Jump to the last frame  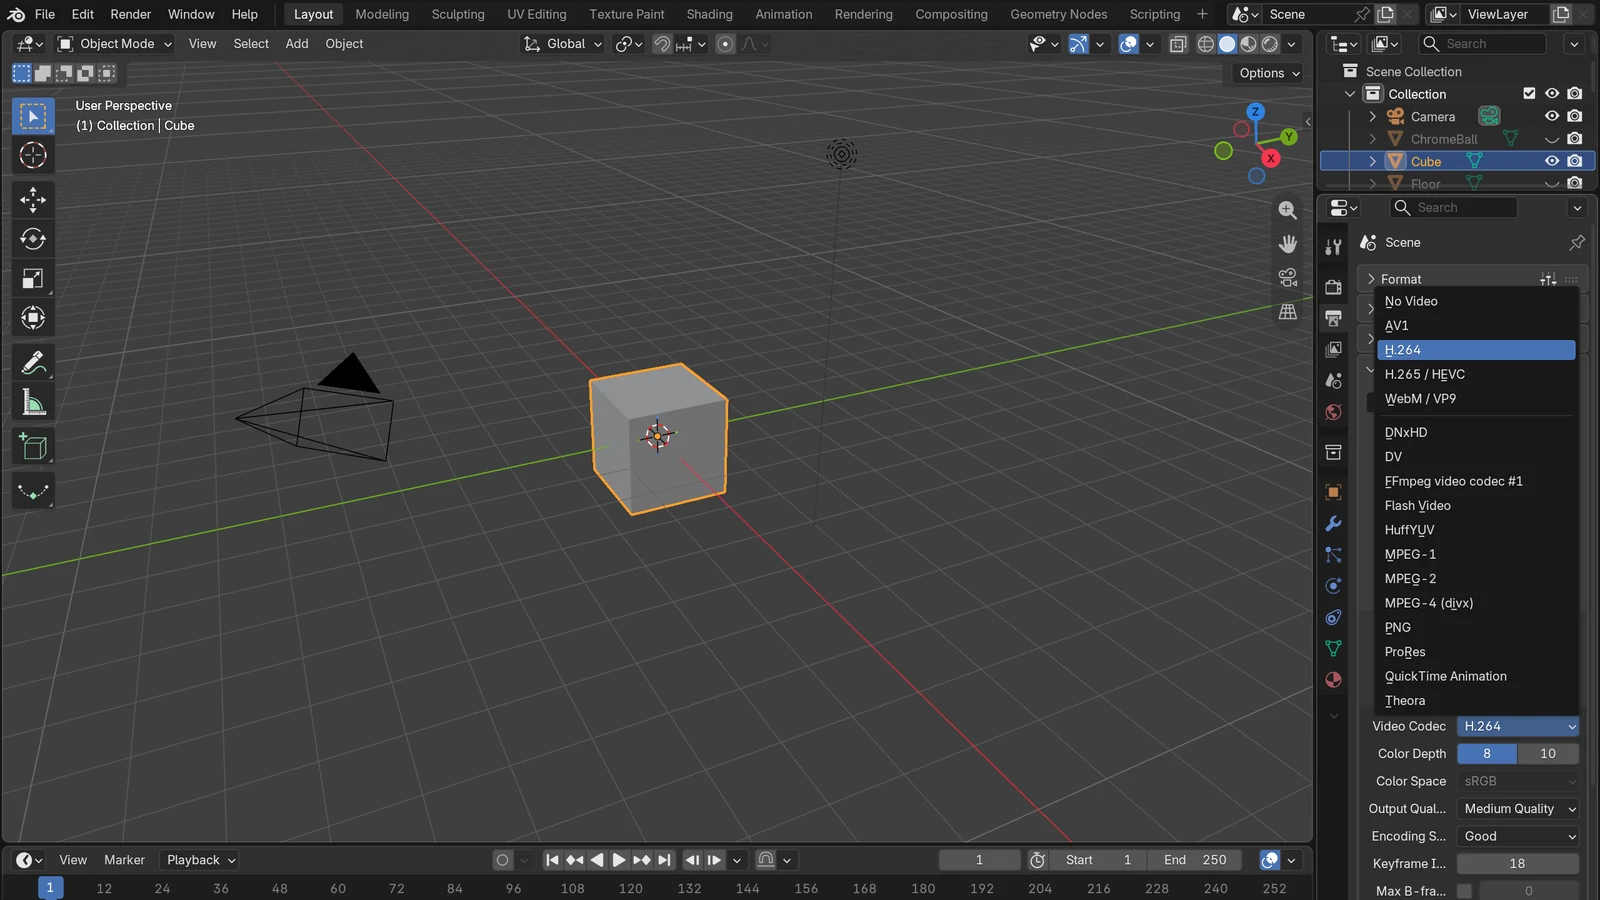pyautogui.click(x=664, y=860)
